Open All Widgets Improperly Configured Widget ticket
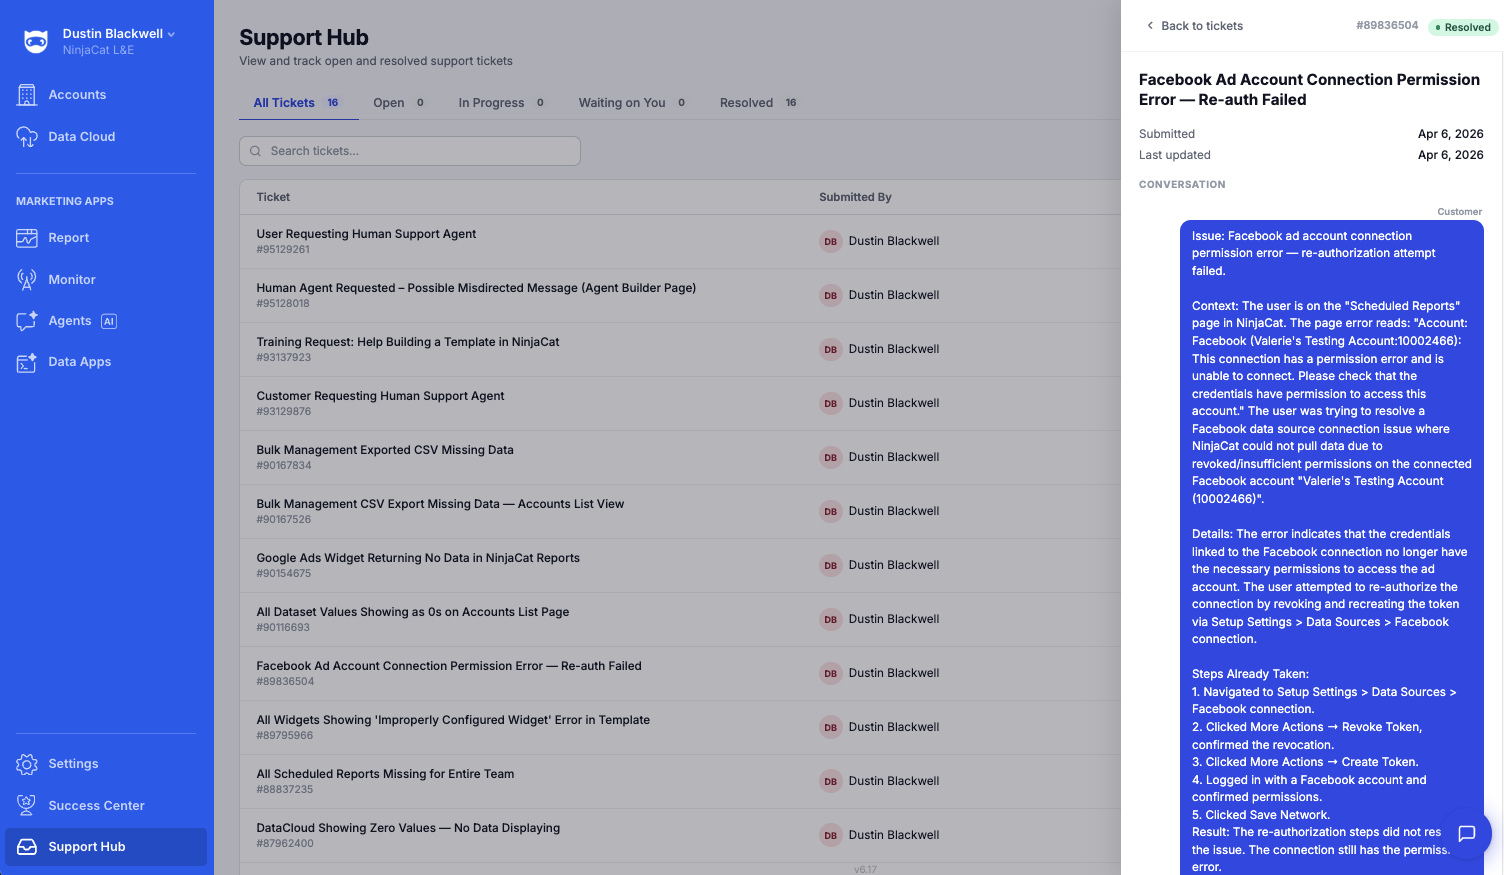This screenshot has width=1504, height=875. [453, 720]
